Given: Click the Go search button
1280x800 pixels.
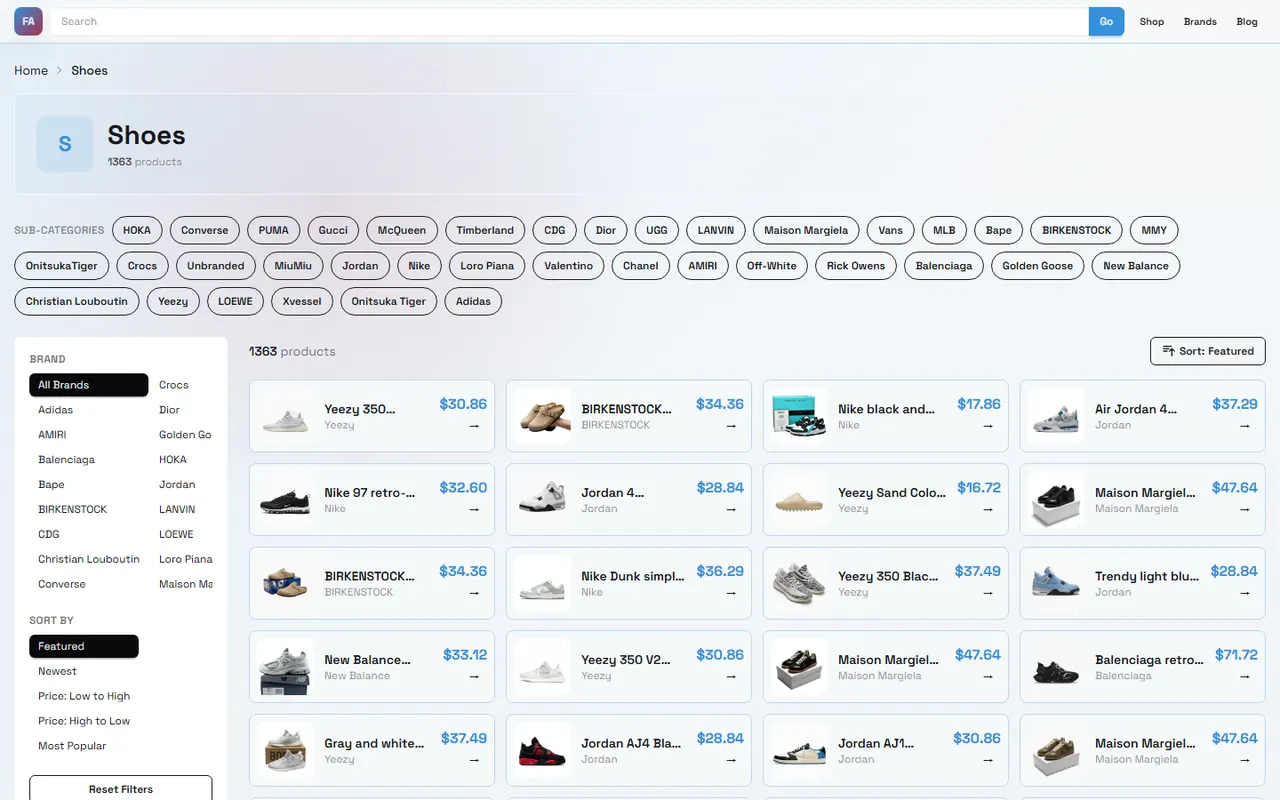Looking at the screenshot, I should coord(1106,22).
